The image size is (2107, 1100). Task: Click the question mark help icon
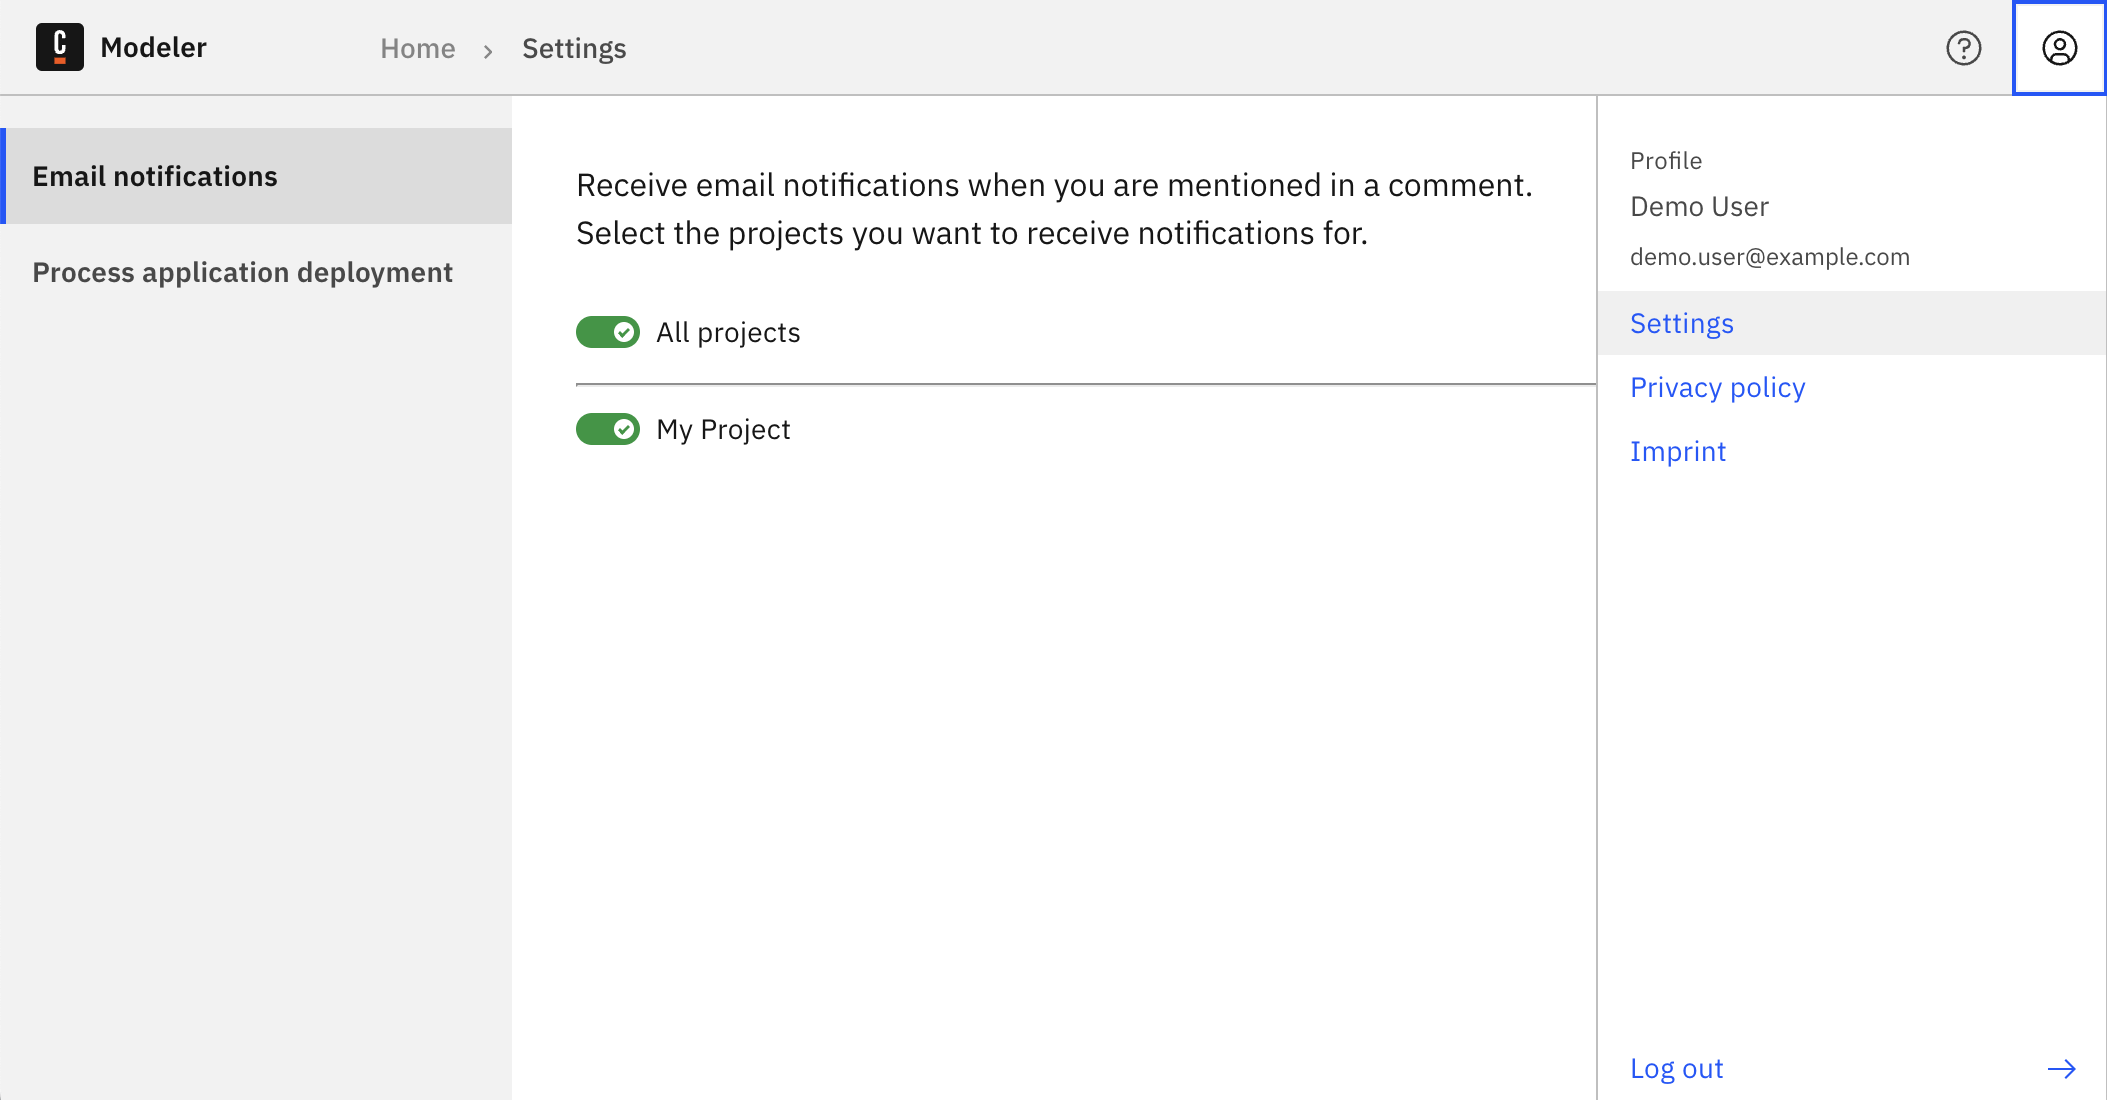(x=1964, y=47)
